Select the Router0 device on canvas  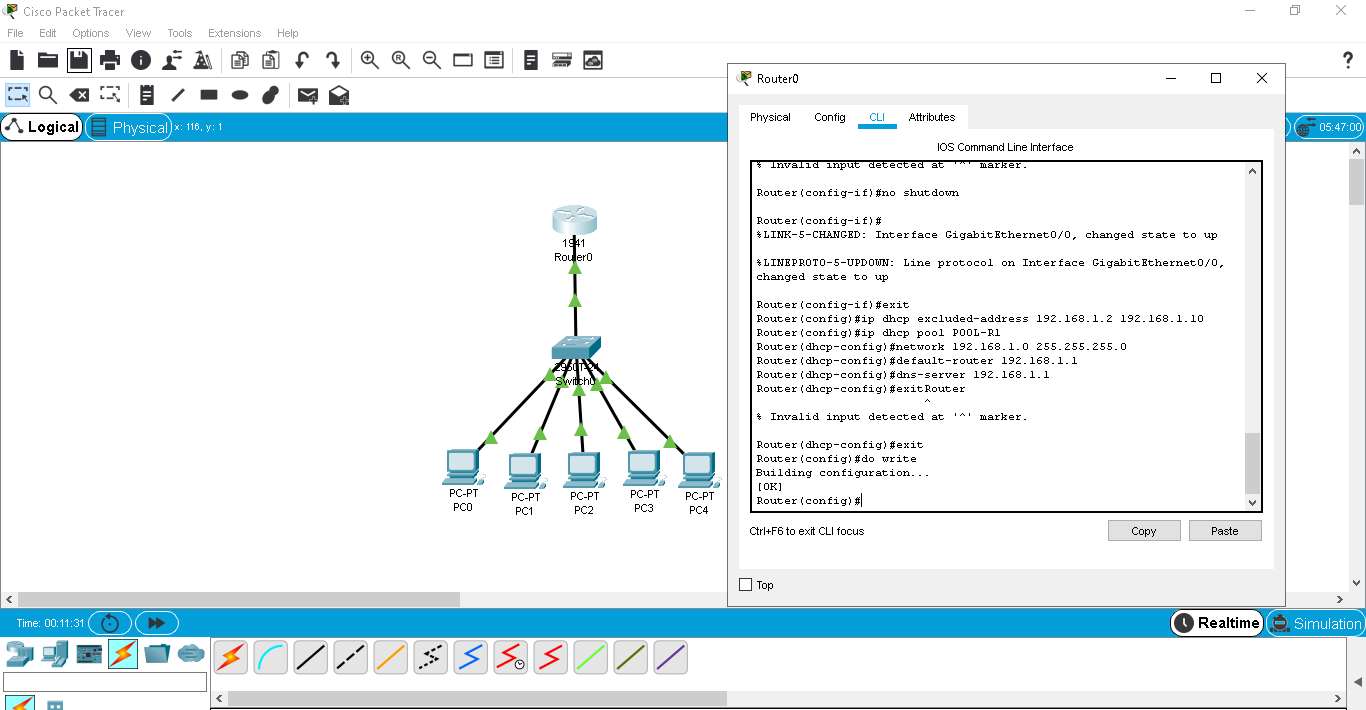point(573,222)
